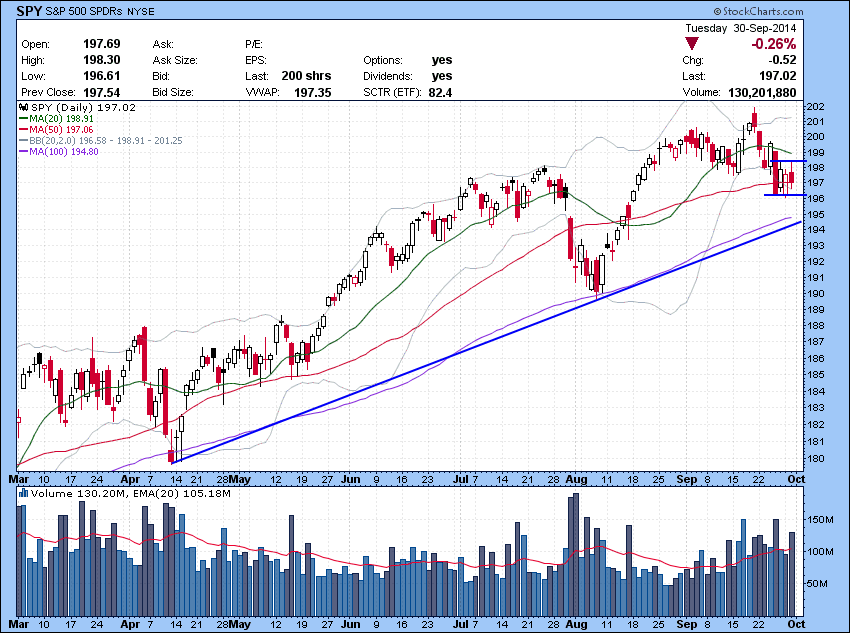
Task: Click the Volume value 130,201,880
Action: pyautogui.click(x=762, y=92)
